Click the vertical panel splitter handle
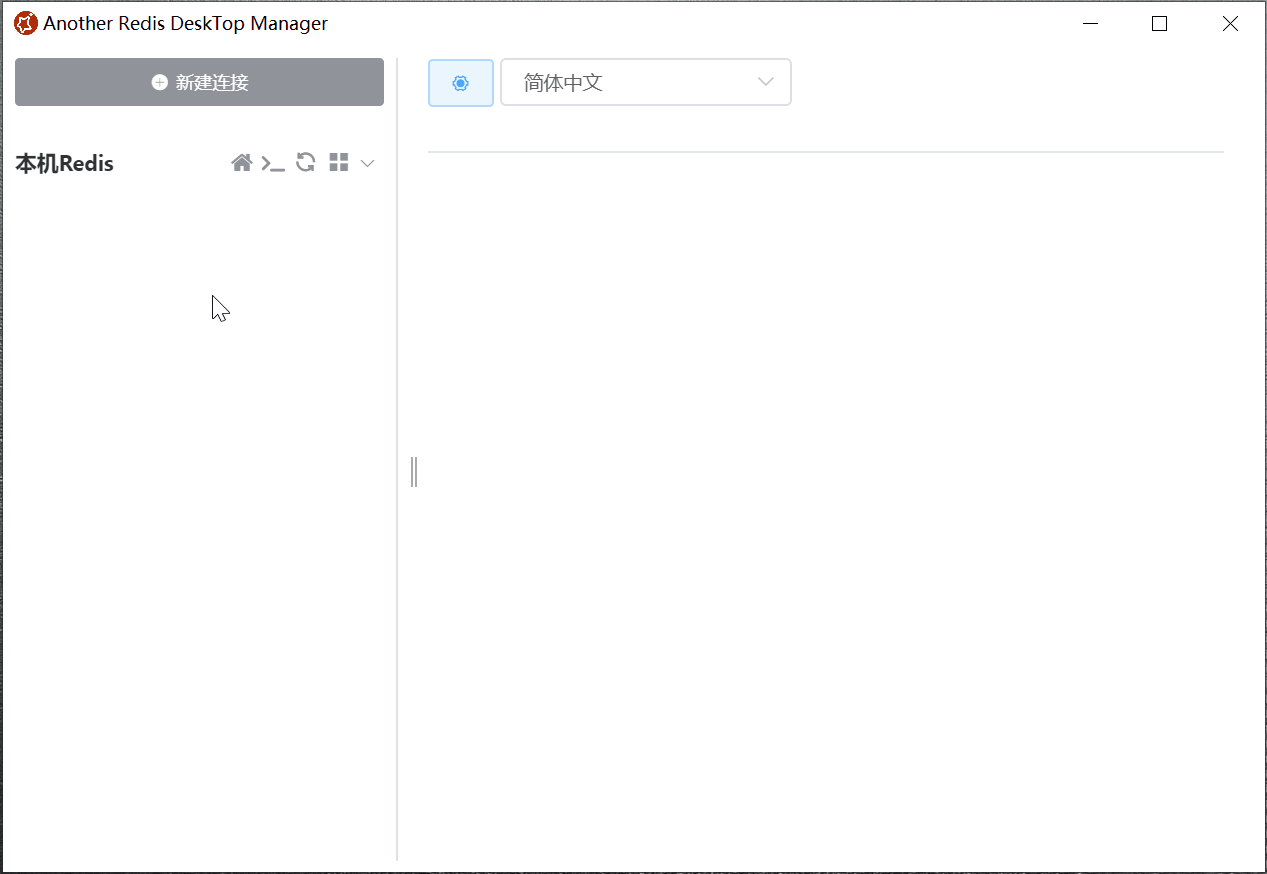 click(x=414, y=471)
